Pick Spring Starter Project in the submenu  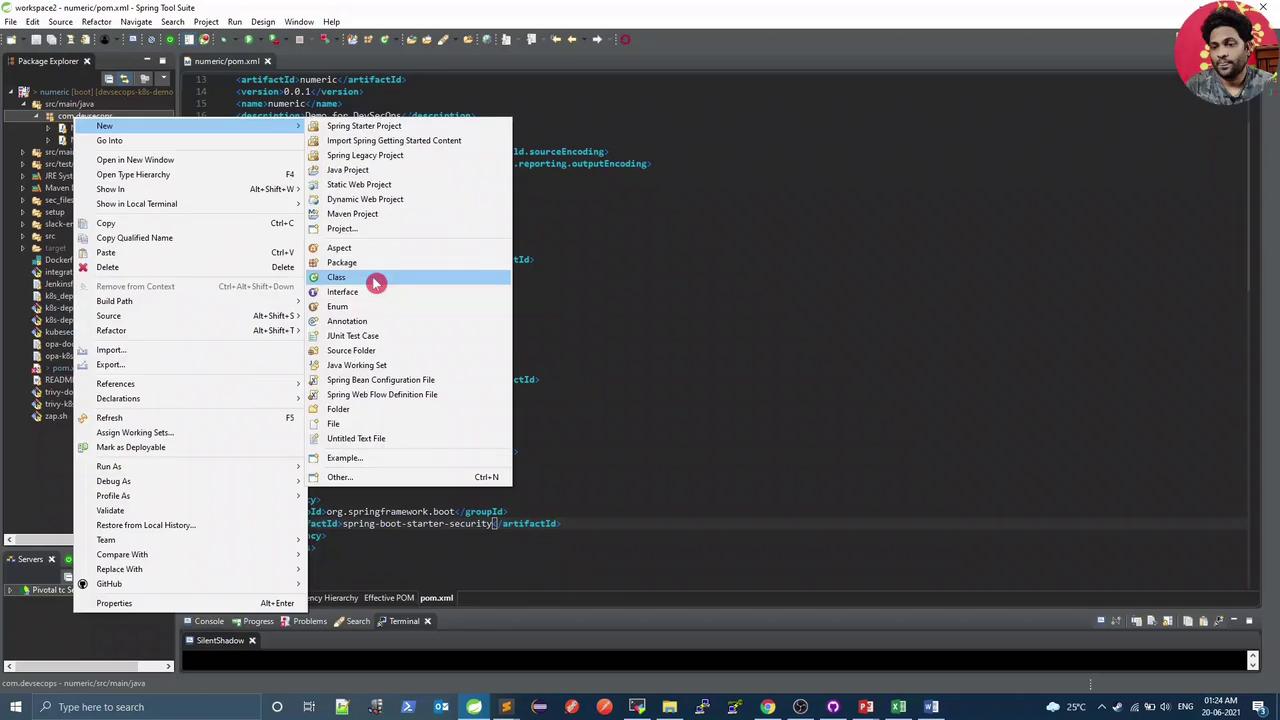pos(408,126)
